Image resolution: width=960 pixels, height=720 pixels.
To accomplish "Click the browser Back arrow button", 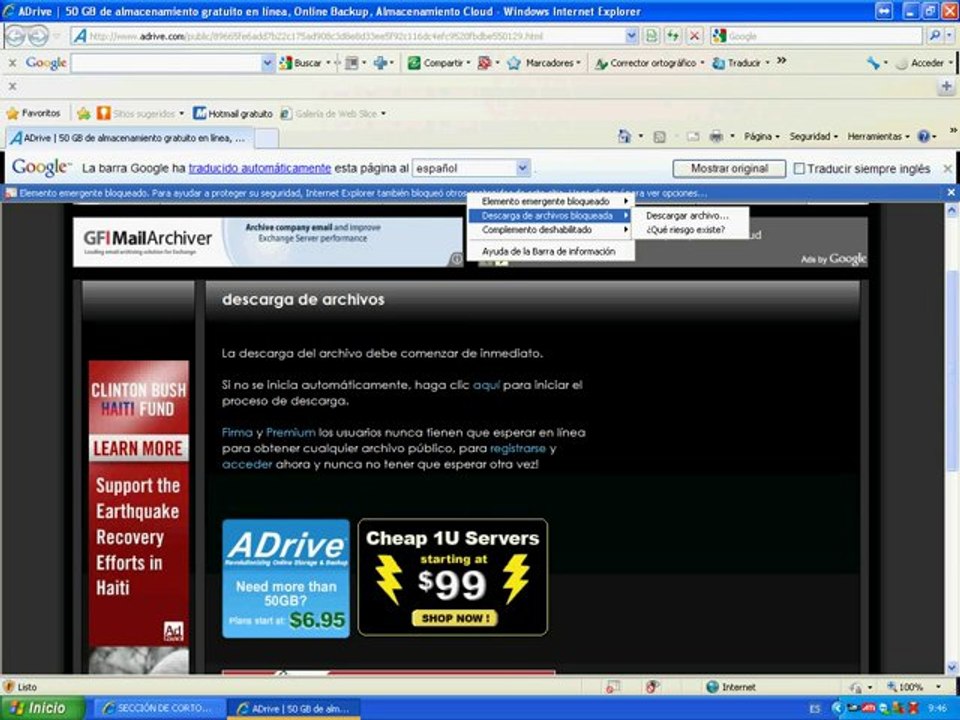I will 15,36.
